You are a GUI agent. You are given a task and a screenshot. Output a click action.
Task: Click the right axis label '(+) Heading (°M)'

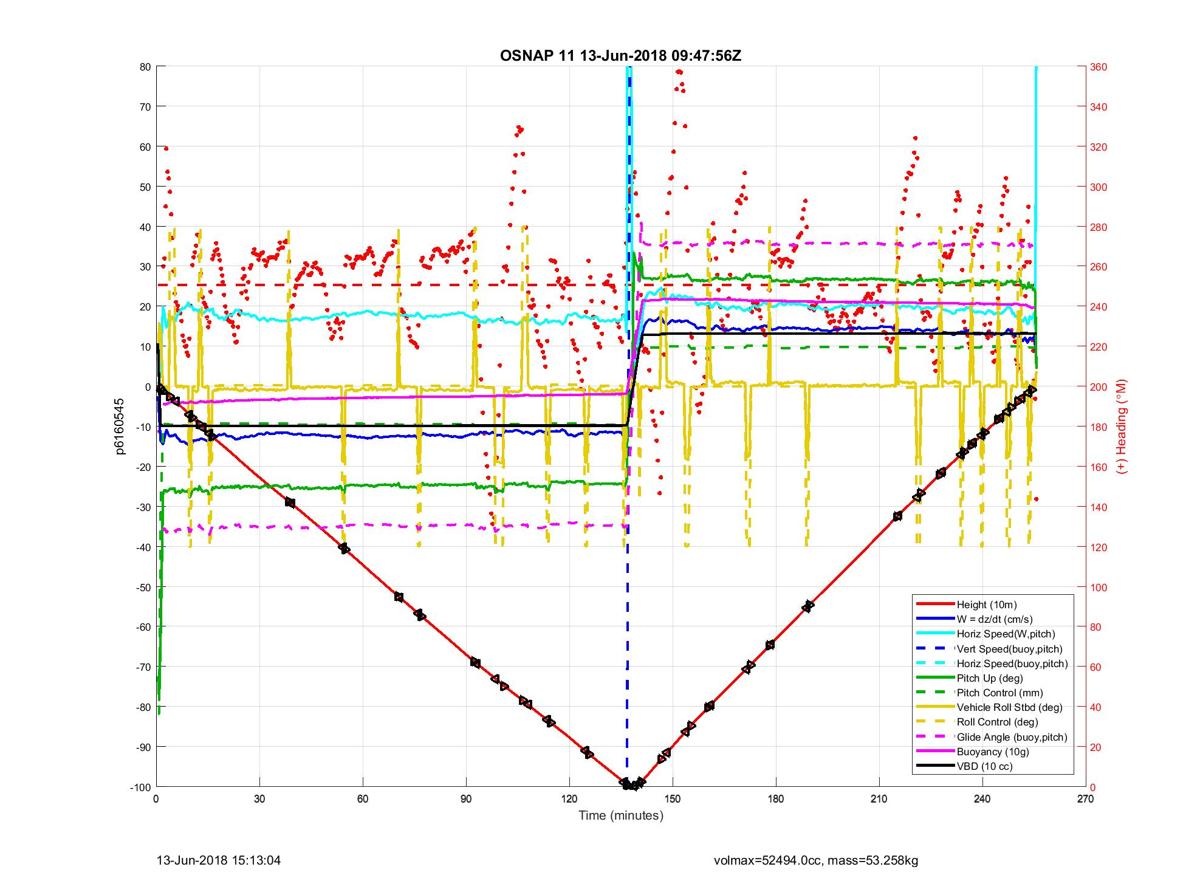click(x=1121, y=426)
